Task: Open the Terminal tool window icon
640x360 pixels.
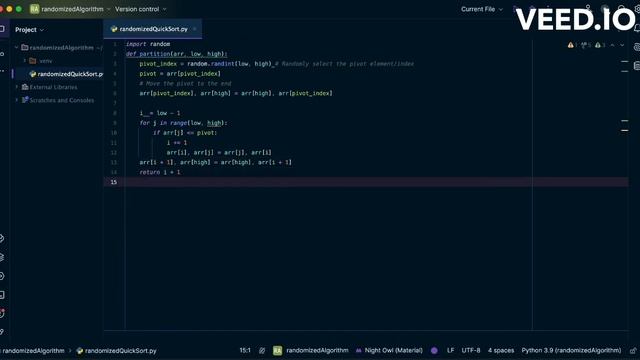Action: (2, 295)
